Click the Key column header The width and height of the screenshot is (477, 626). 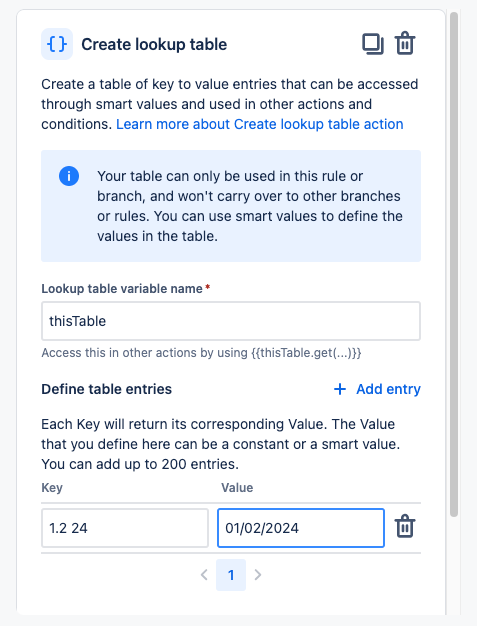pyautogui.click(x=52, y=487)
